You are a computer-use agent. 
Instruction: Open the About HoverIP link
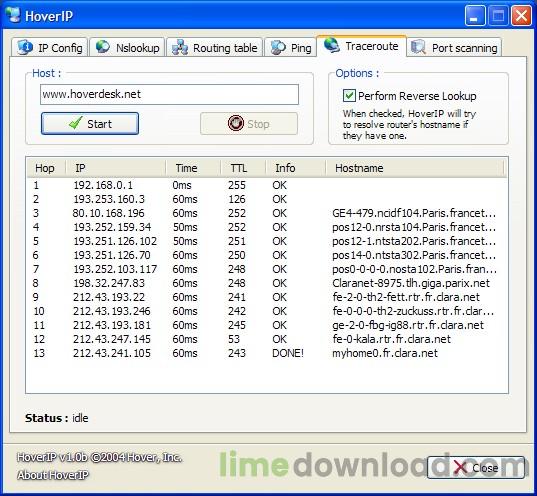(53, 475)
